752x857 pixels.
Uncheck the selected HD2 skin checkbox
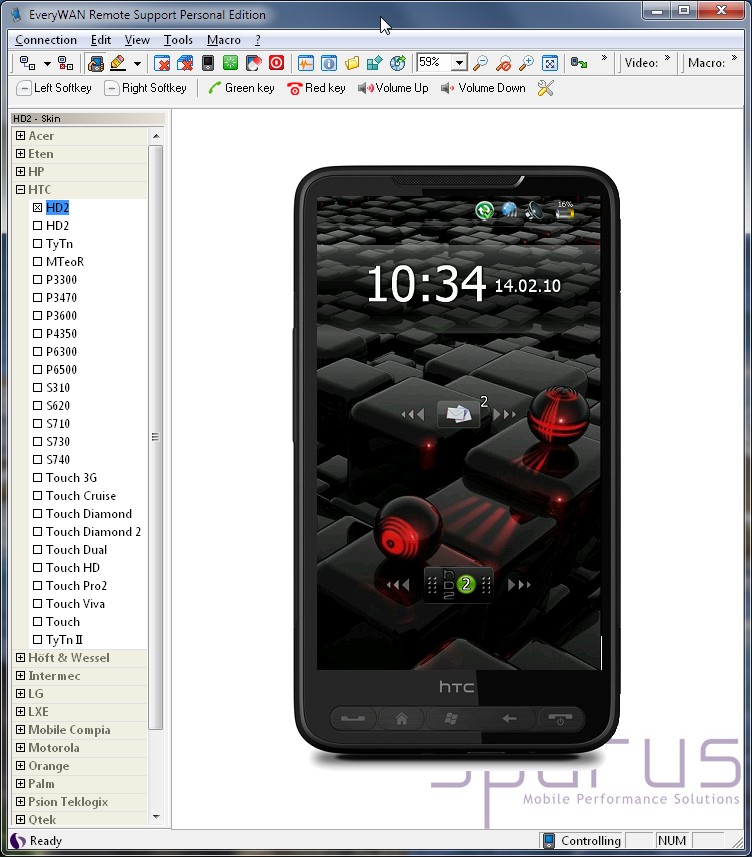tap(37, 208)
